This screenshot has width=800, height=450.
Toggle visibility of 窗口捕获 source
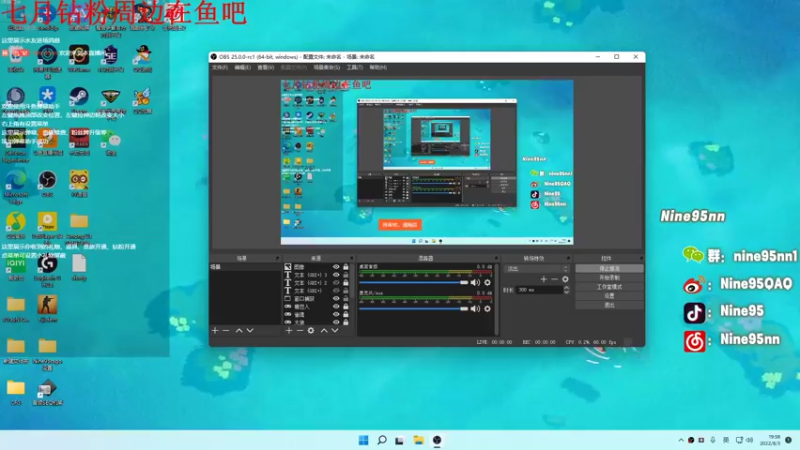[x=336, y=298]
